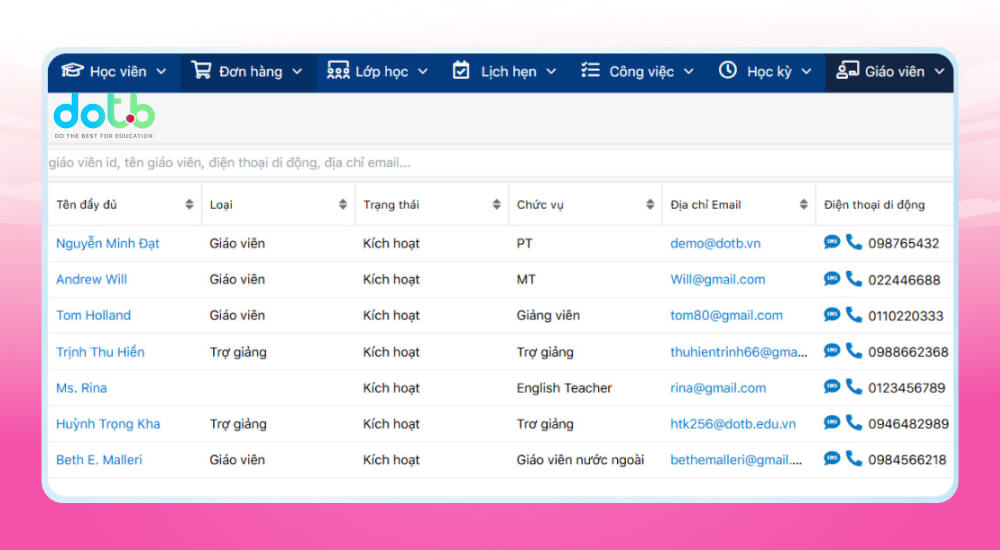Call Tom Holland via phone icon
1000x550 pixels.
pyautogui.click(x=853, y=314)
